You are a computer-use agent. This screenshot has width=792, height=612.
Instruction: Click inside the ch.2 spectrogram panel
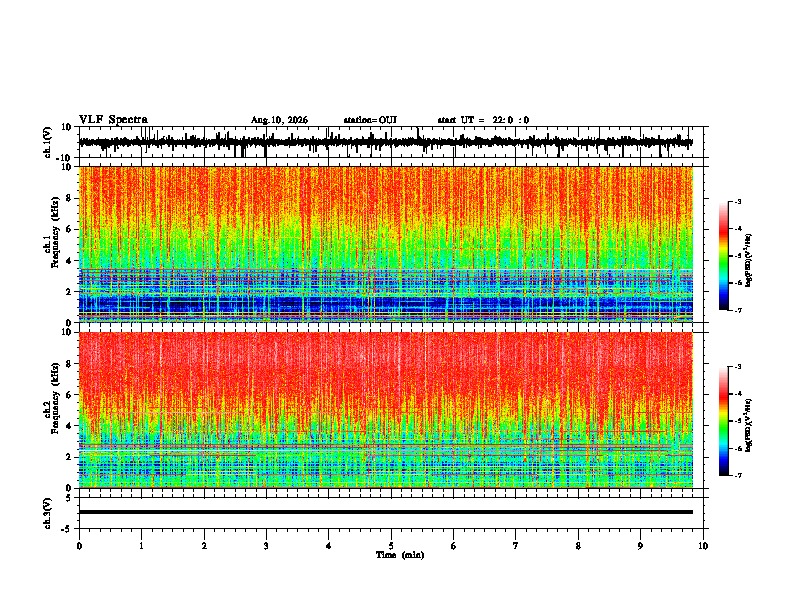point(385,410)
